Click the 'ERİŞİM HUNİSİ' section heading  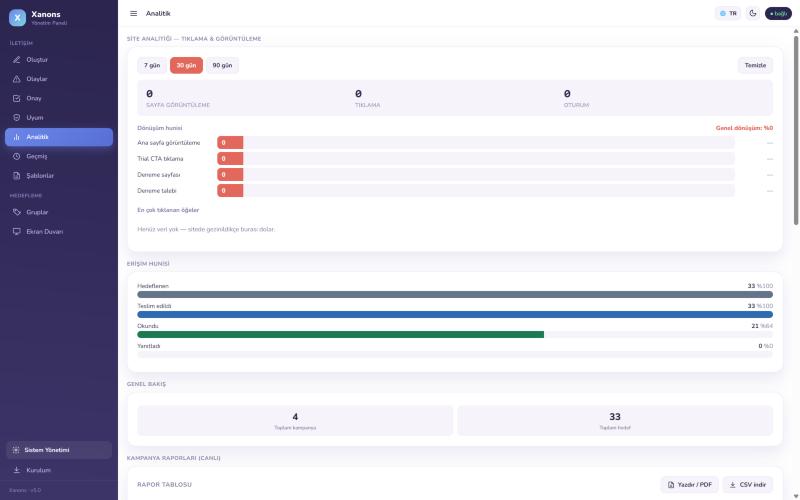coord(148,264)
